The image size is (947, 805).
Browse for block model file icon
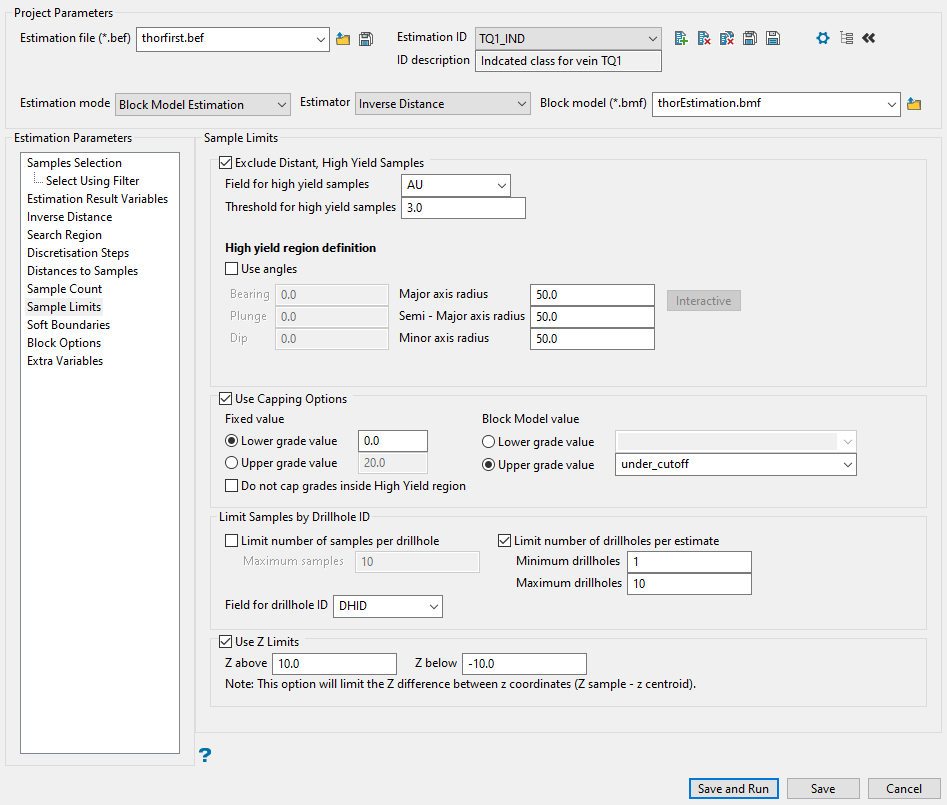(x=913, y=104)
